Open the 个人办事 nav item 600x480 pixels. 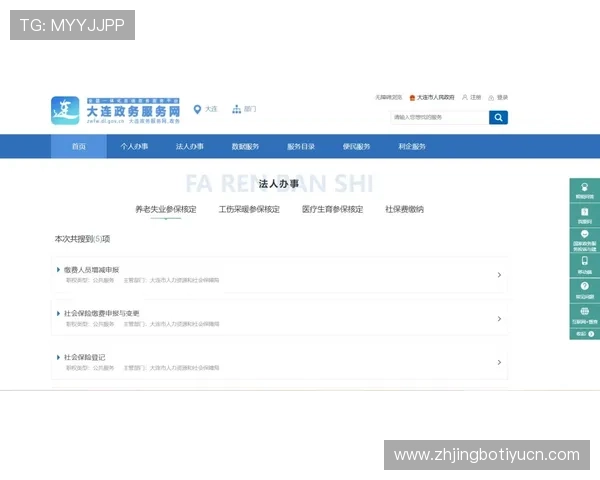(134, 146)
